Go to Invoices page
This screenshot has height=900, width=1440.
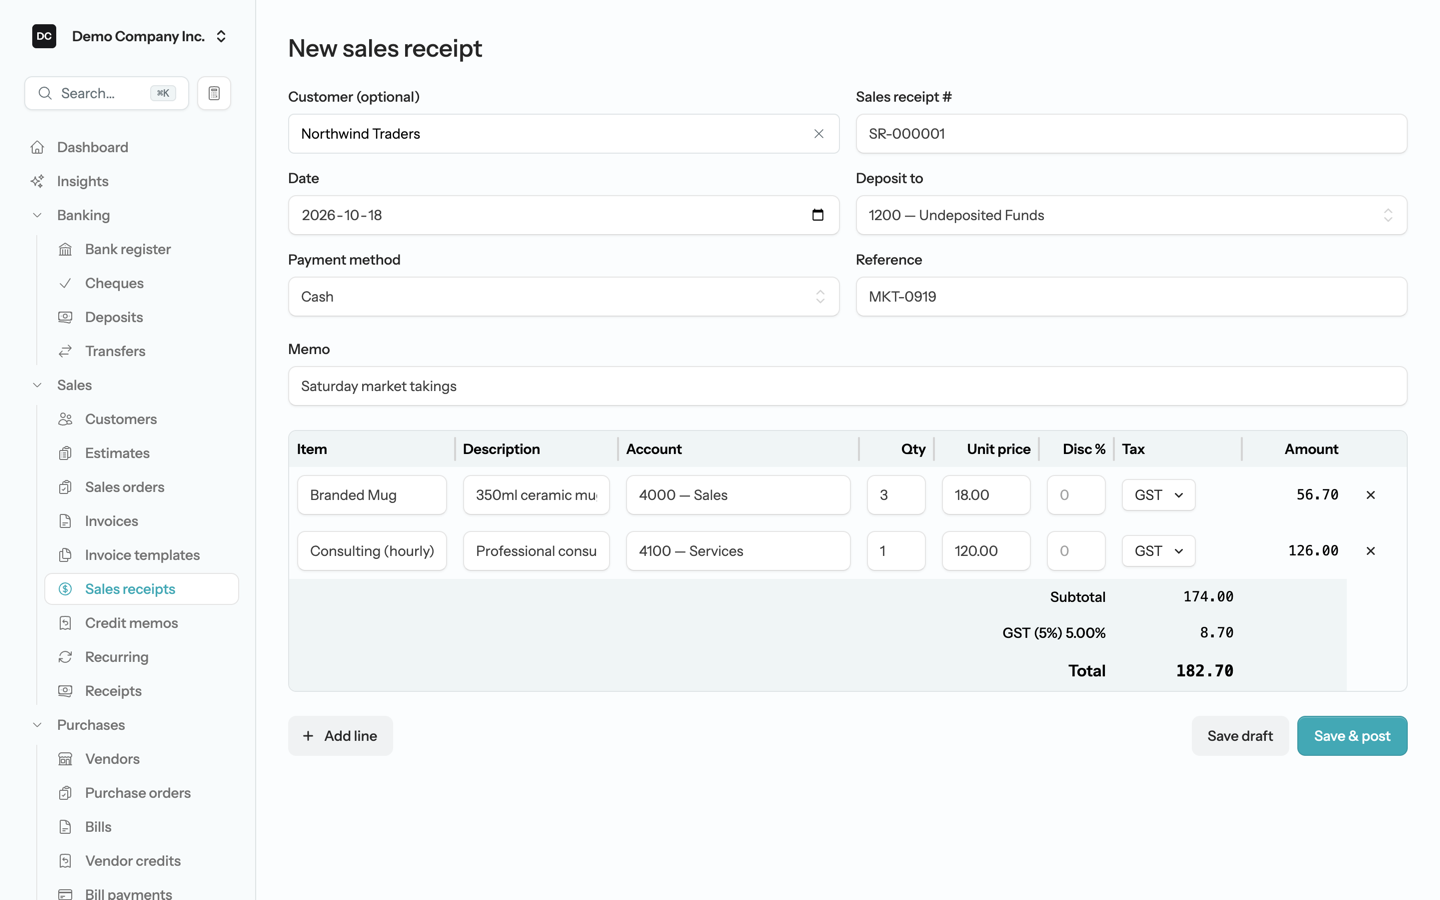[x=141, y=521]
